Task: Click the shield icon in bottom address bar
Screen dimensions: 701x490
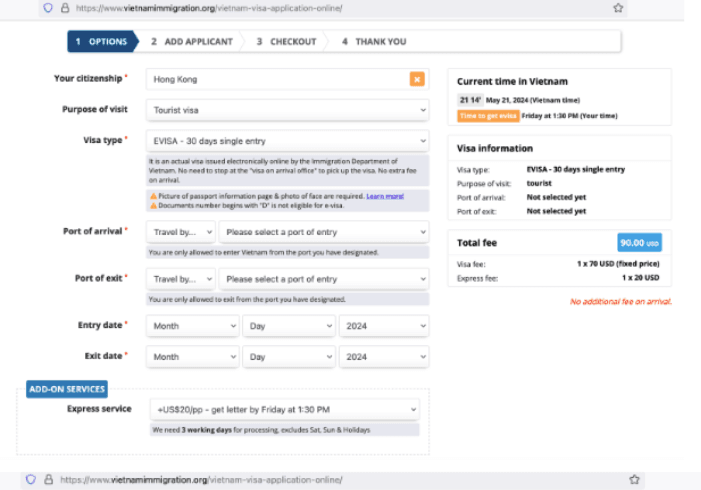Action: (x=32, y=480)
